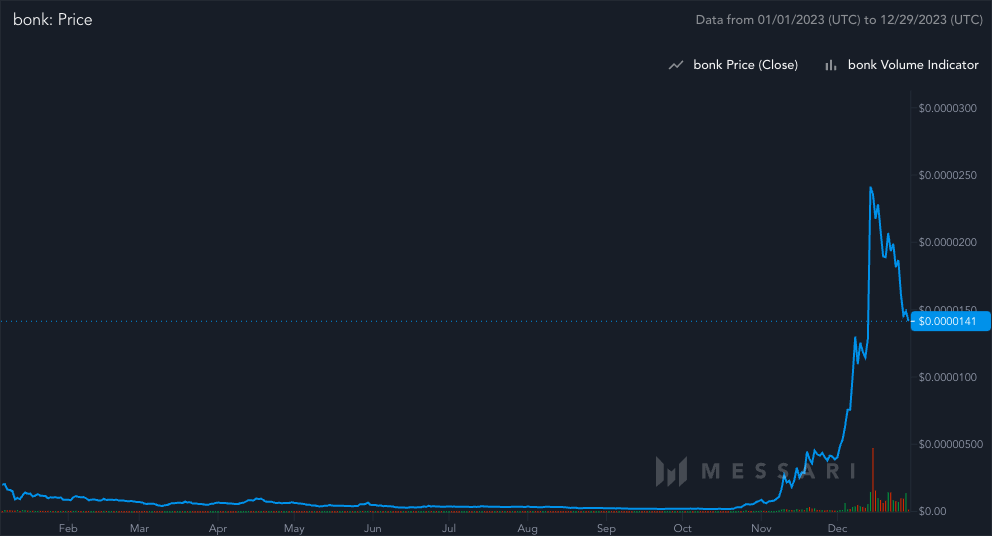Click the $0.0000250 y-axis label
Image resolution: width=992 pixels, height=542 pixels.
(947, 175)
